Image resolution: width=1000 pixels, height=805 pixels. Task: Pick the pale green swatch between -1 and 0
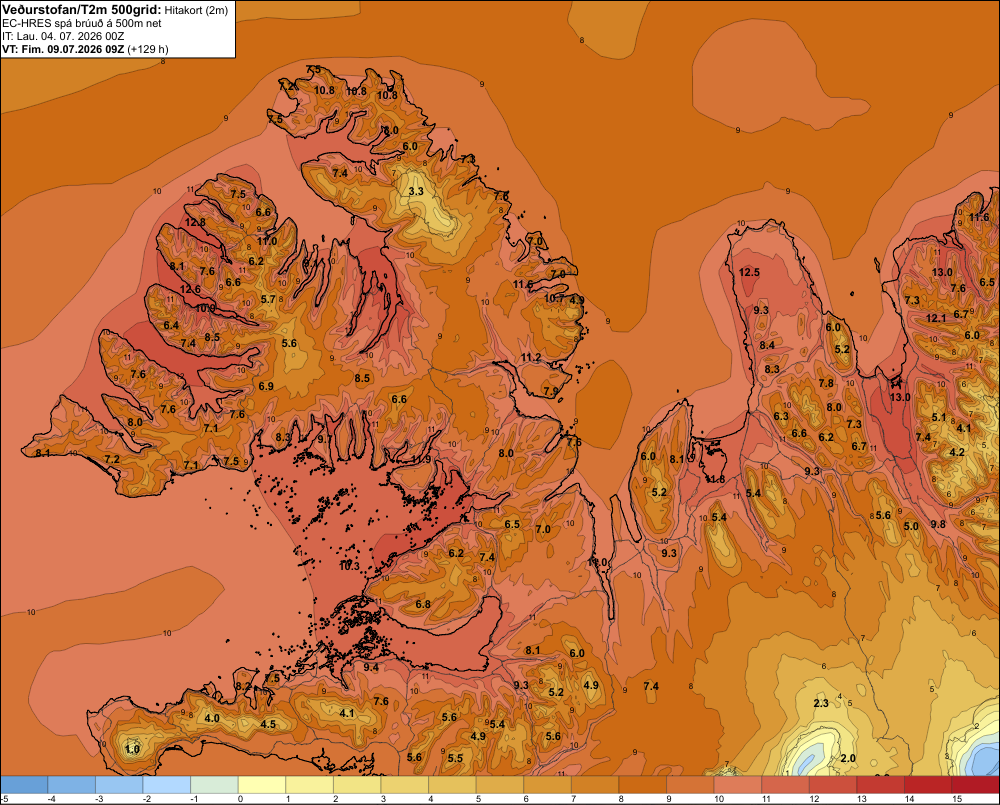point(214,785)
